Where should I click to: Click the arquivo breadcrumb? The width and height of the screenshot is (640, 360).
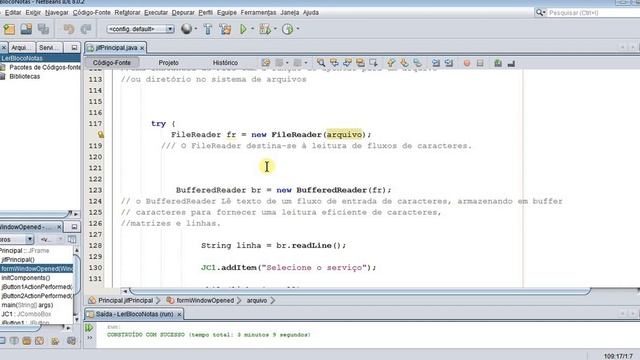click(x=257, y=300)
